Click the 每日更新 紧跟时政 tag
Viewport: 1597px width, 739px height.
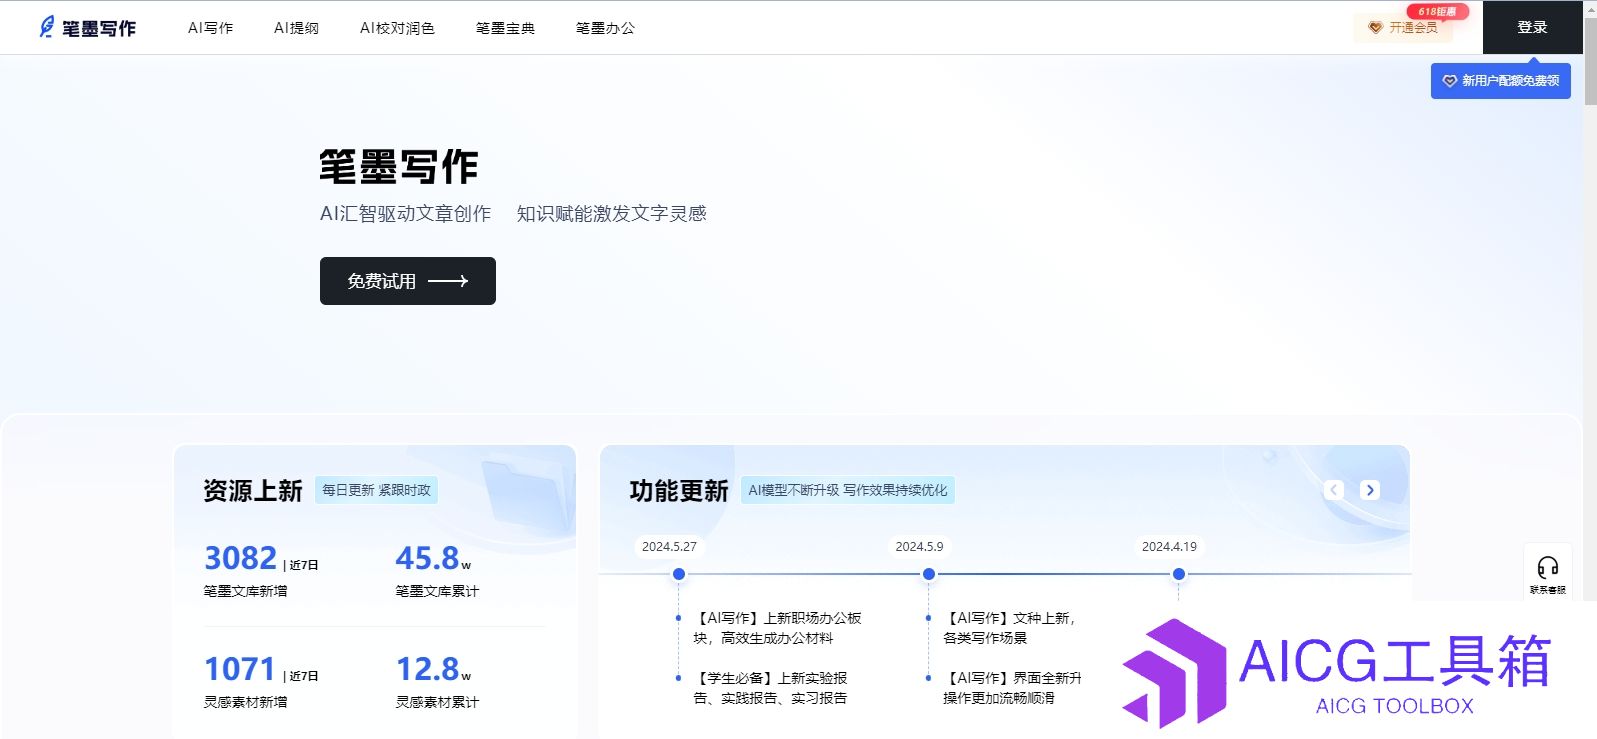coord(377,490)
